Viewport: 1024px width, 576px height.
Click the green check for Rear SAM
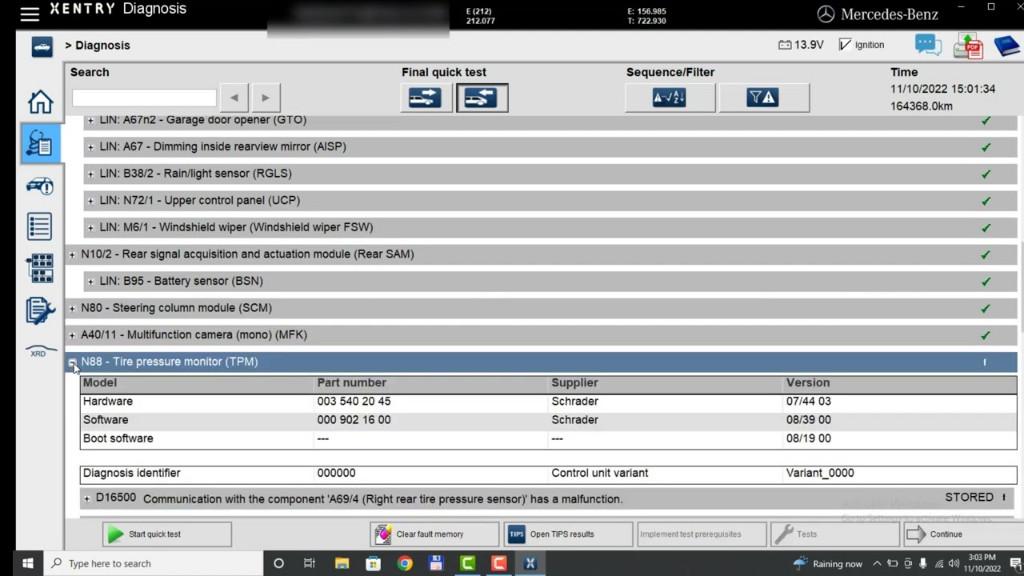click(985, 255)
